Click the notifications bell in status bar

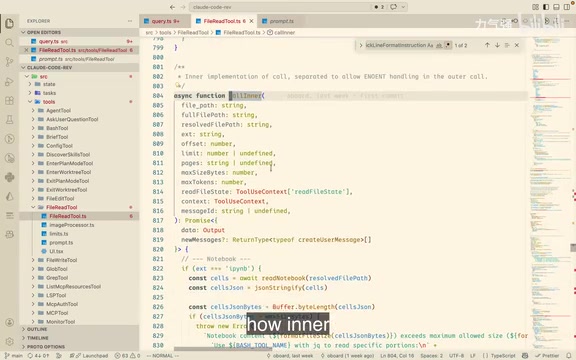569,356
